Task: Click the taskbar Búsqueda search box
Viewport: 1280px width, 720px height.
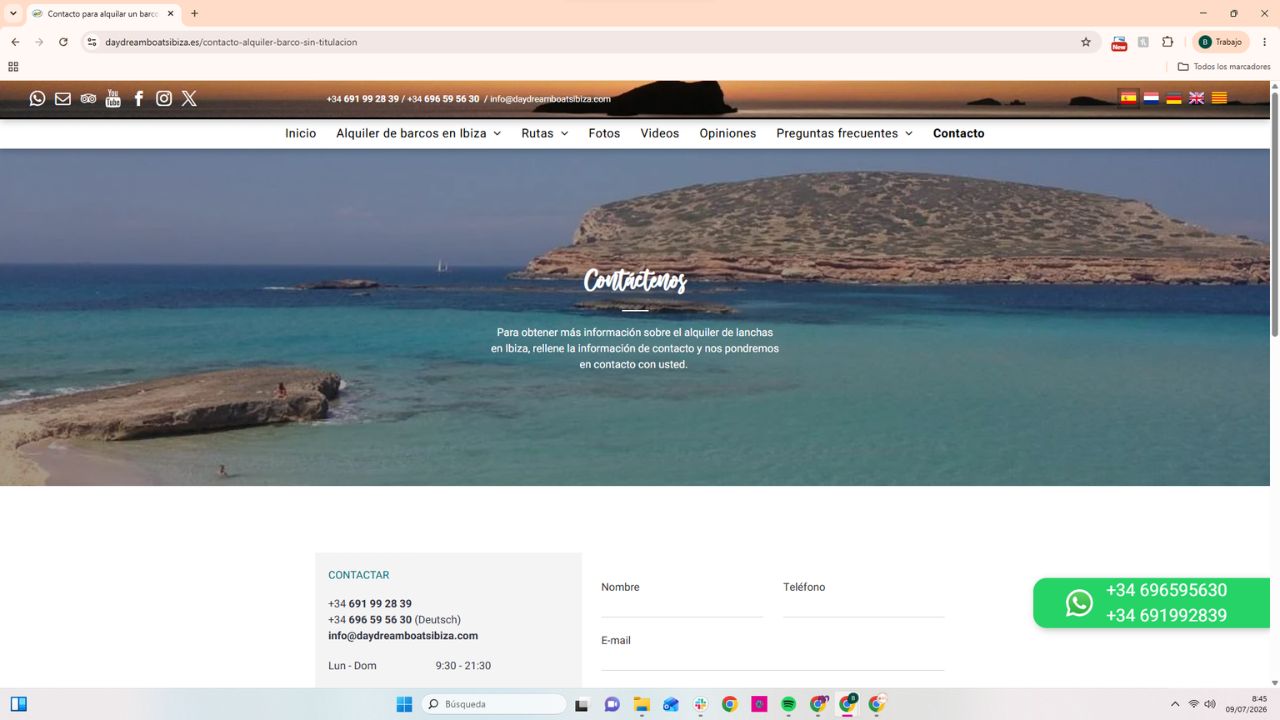Action: point(494,704)
